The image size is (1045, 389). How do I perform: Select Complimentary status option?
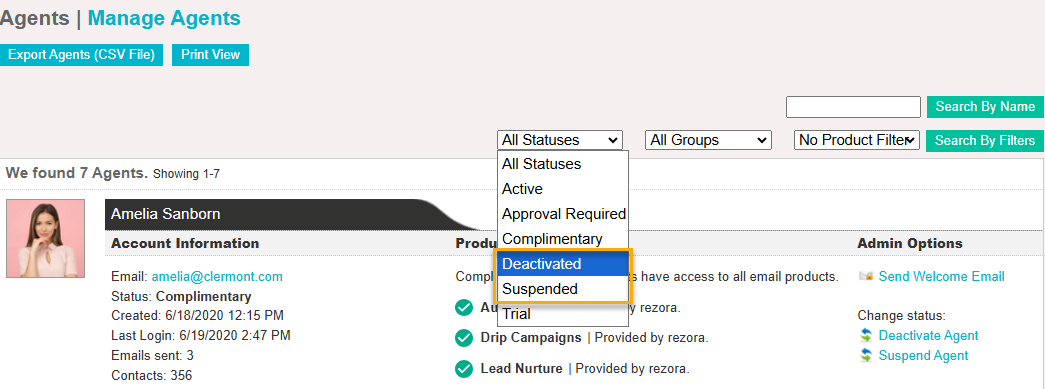coord(562,238)
